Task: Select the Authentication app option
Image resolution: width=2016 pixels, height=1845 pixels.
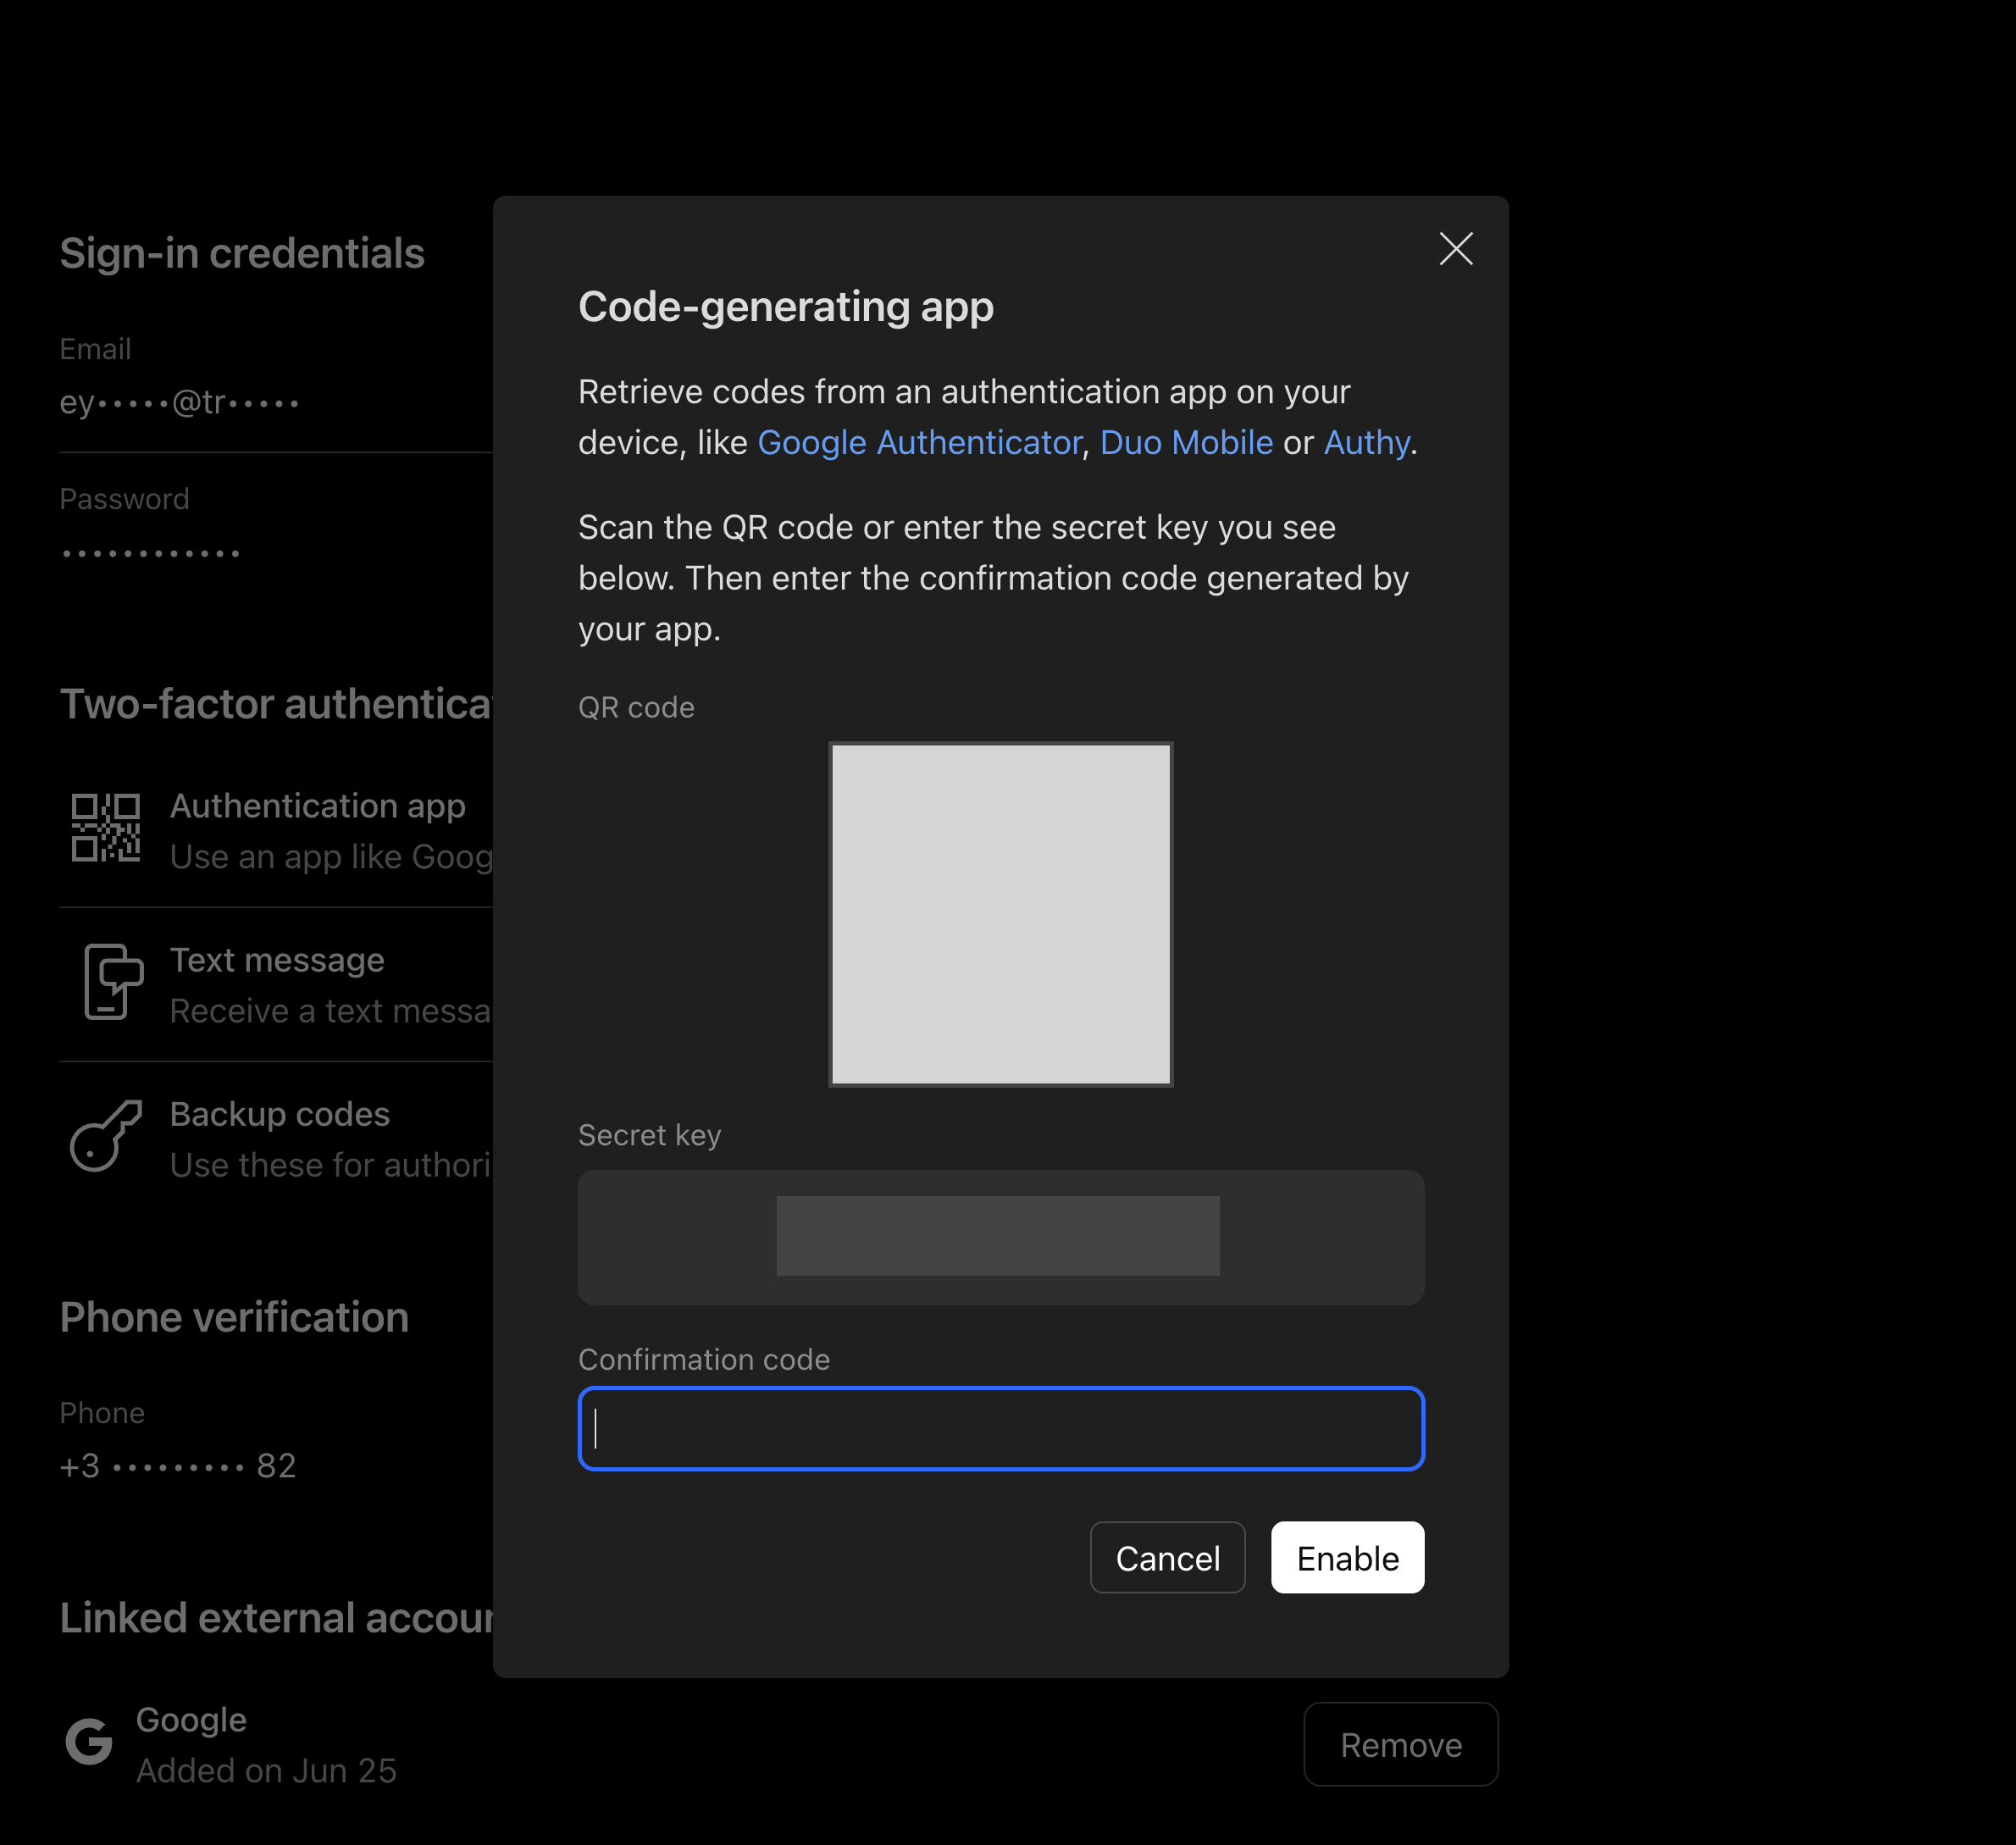Action: click(x=317, y=806)
